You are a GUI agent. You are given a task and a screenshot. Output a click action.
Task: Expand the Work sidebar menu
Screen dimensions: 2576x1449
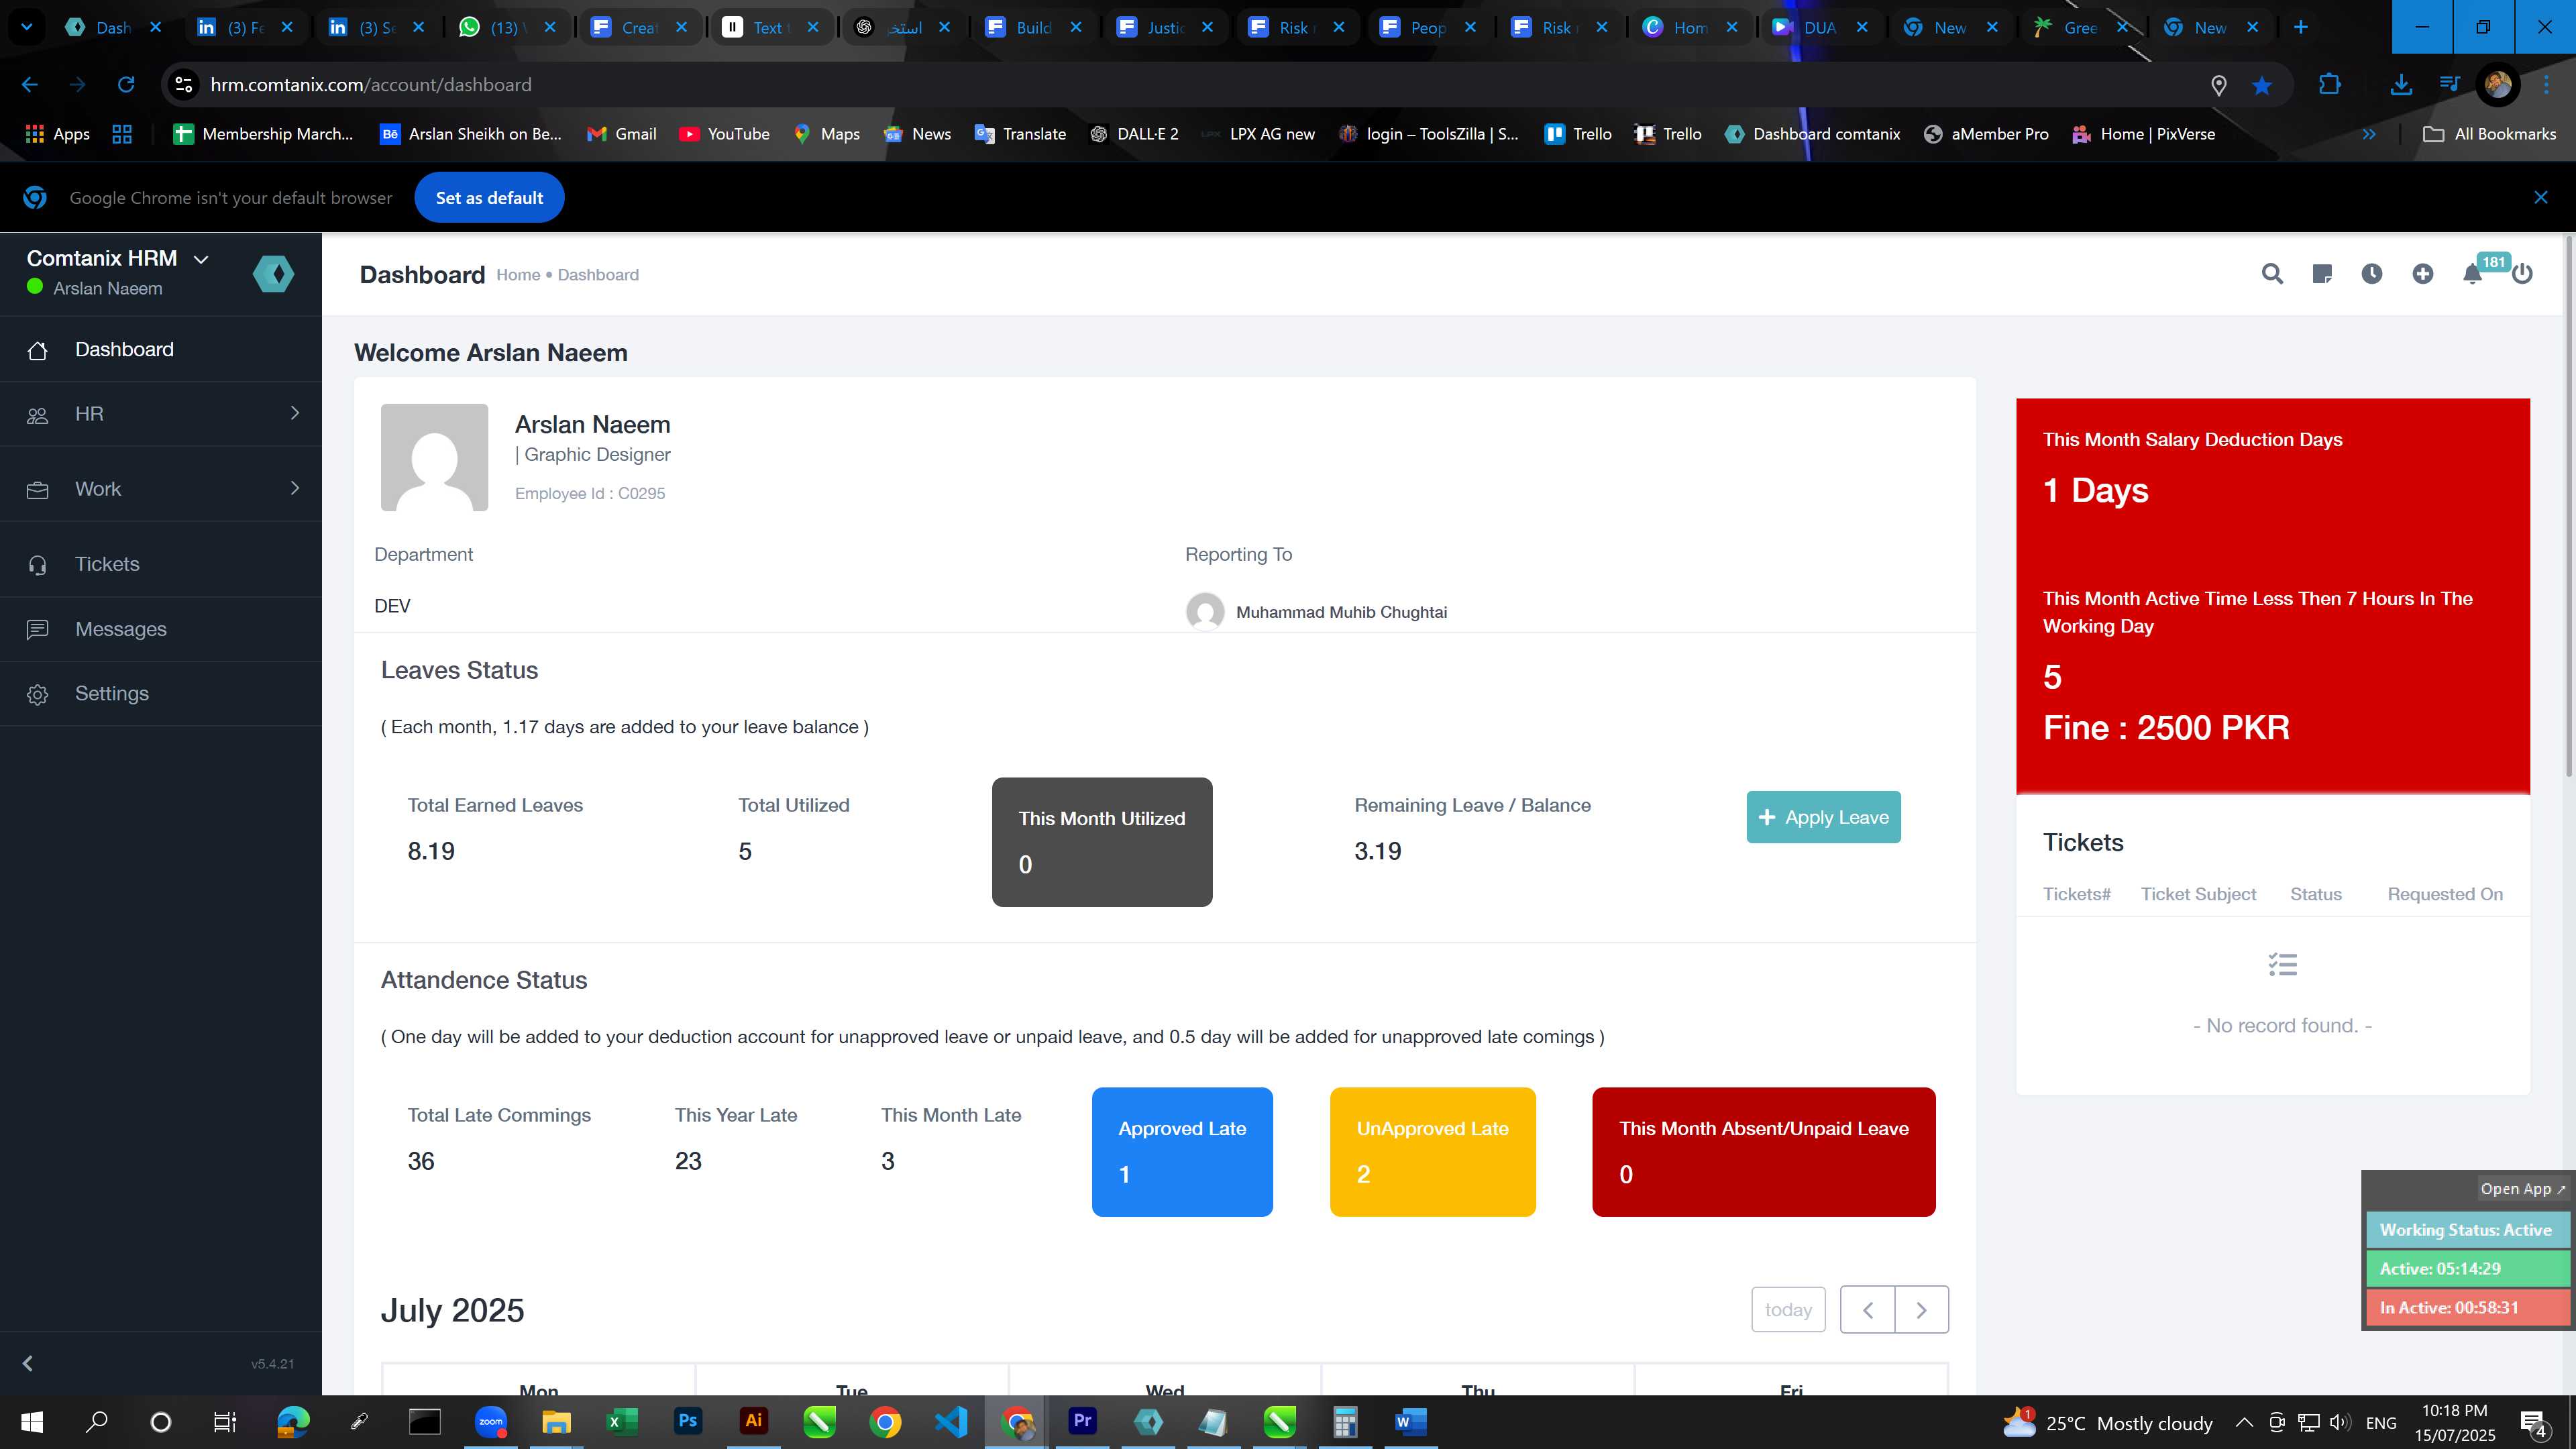161,489
